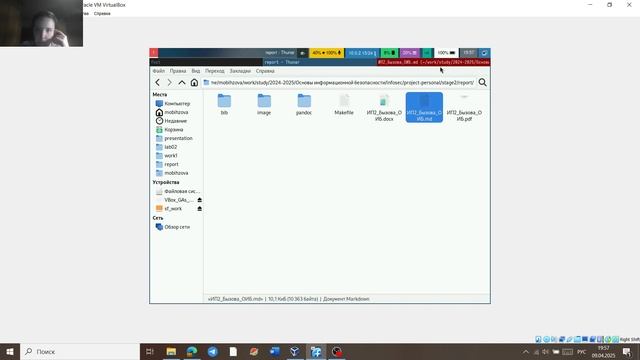
Task: Select the ИП2_Быкова_ОИБ.pdf file
Action: pos(464,108)
